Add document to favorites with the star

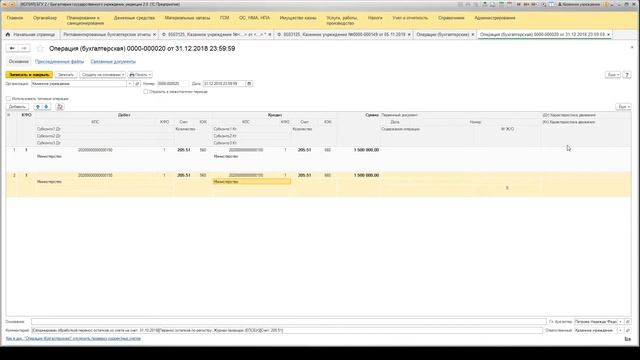(40, 49)
